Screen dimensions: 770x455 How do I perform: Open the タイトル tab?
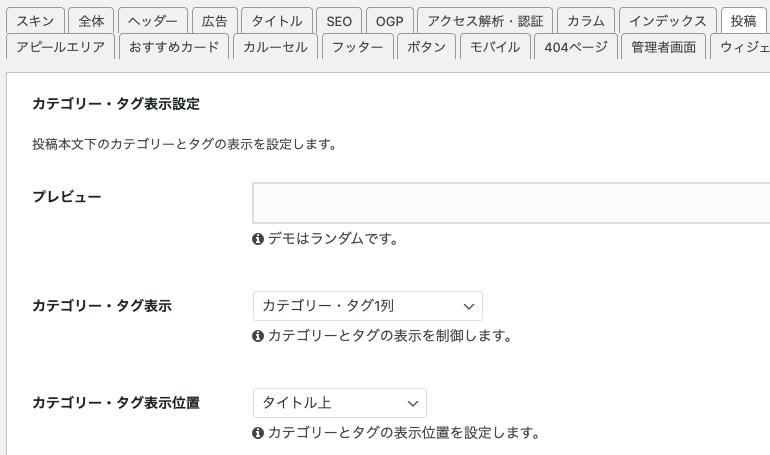coord(277,21)
